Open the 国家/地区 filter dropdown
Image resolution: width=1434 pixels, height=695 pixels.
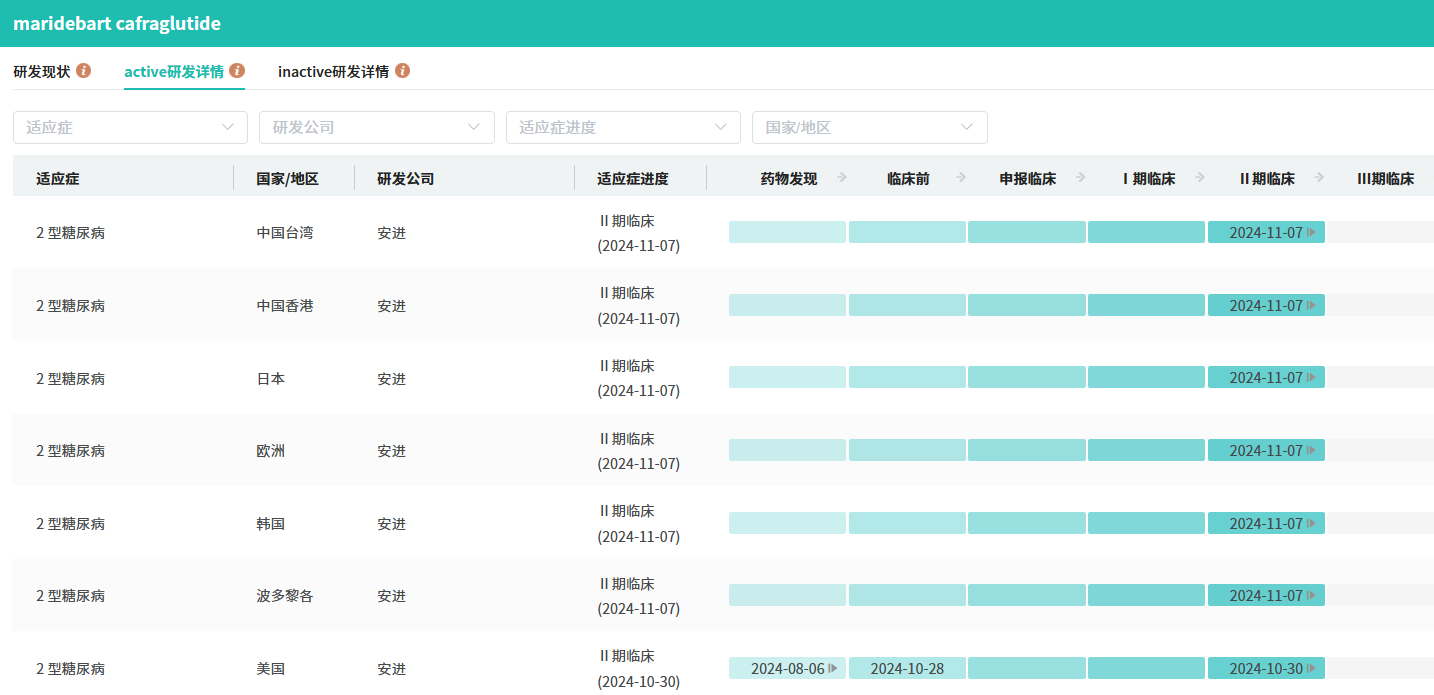[x=869, y=127]
